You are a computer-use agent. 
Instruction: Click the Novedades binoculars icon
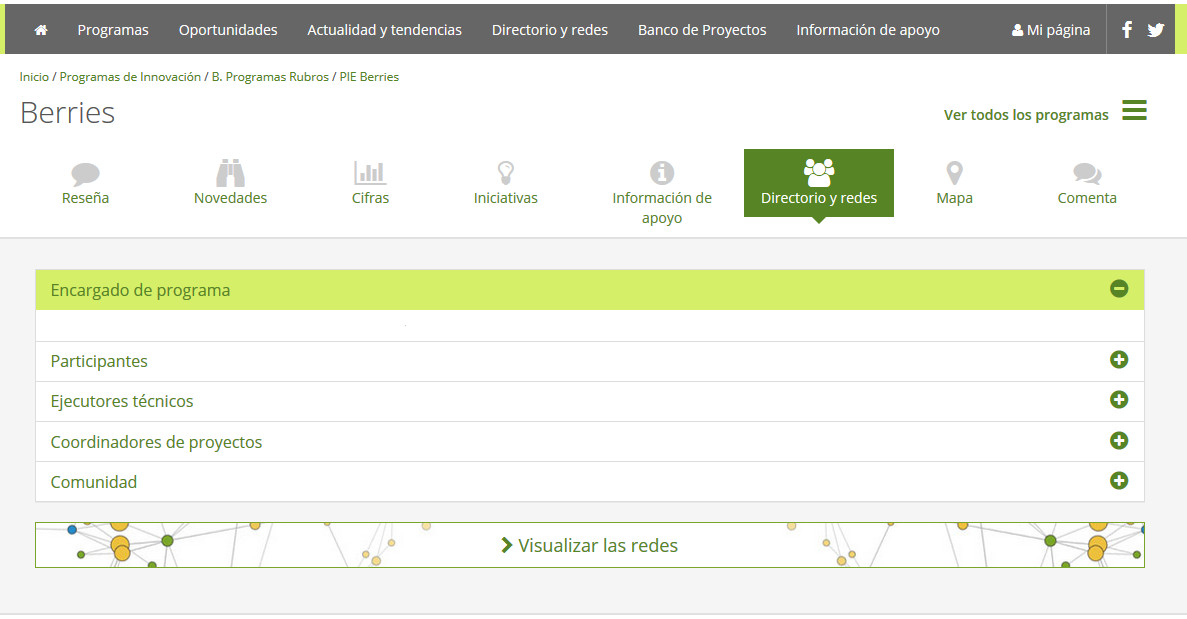click(230, 173)
